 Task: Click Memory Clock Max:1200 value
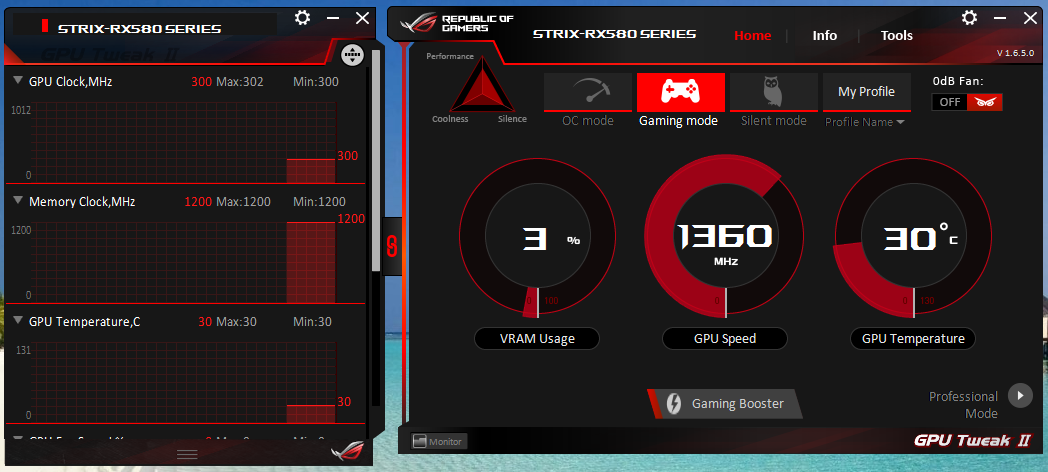pos(243,201)
